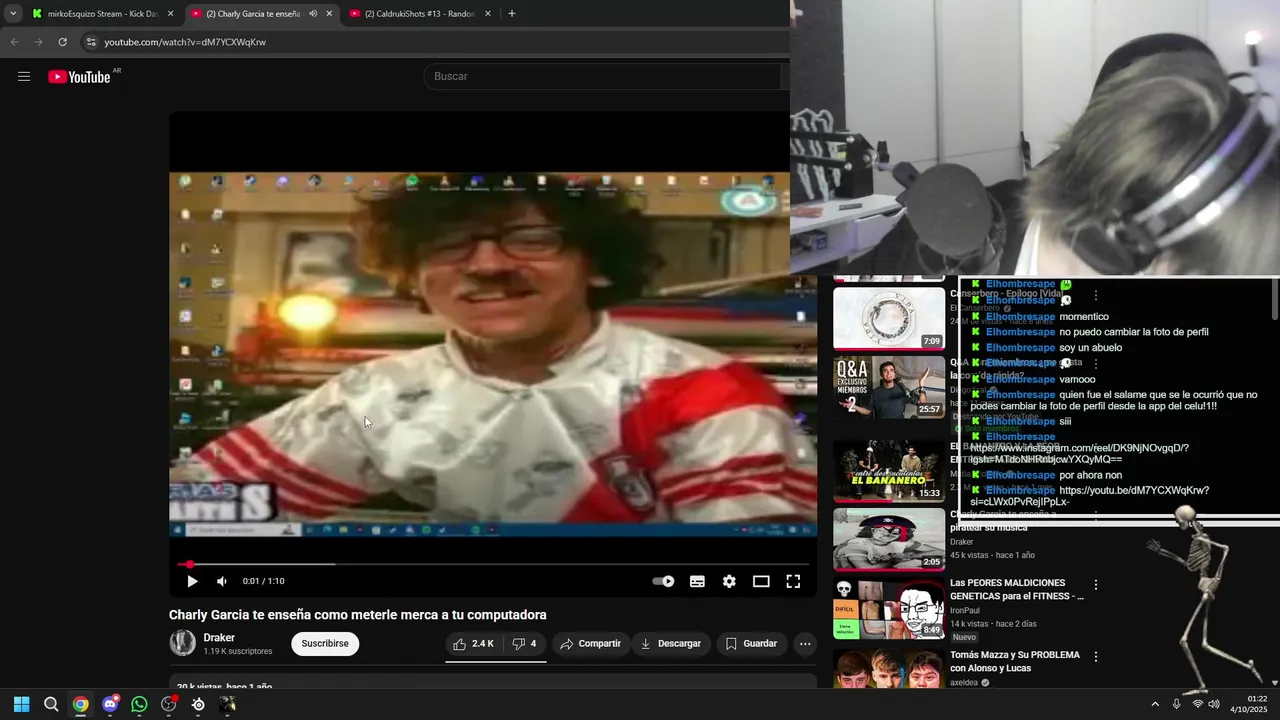
Task: Dislike the video showing 4 dislikes
Action: 525,644
